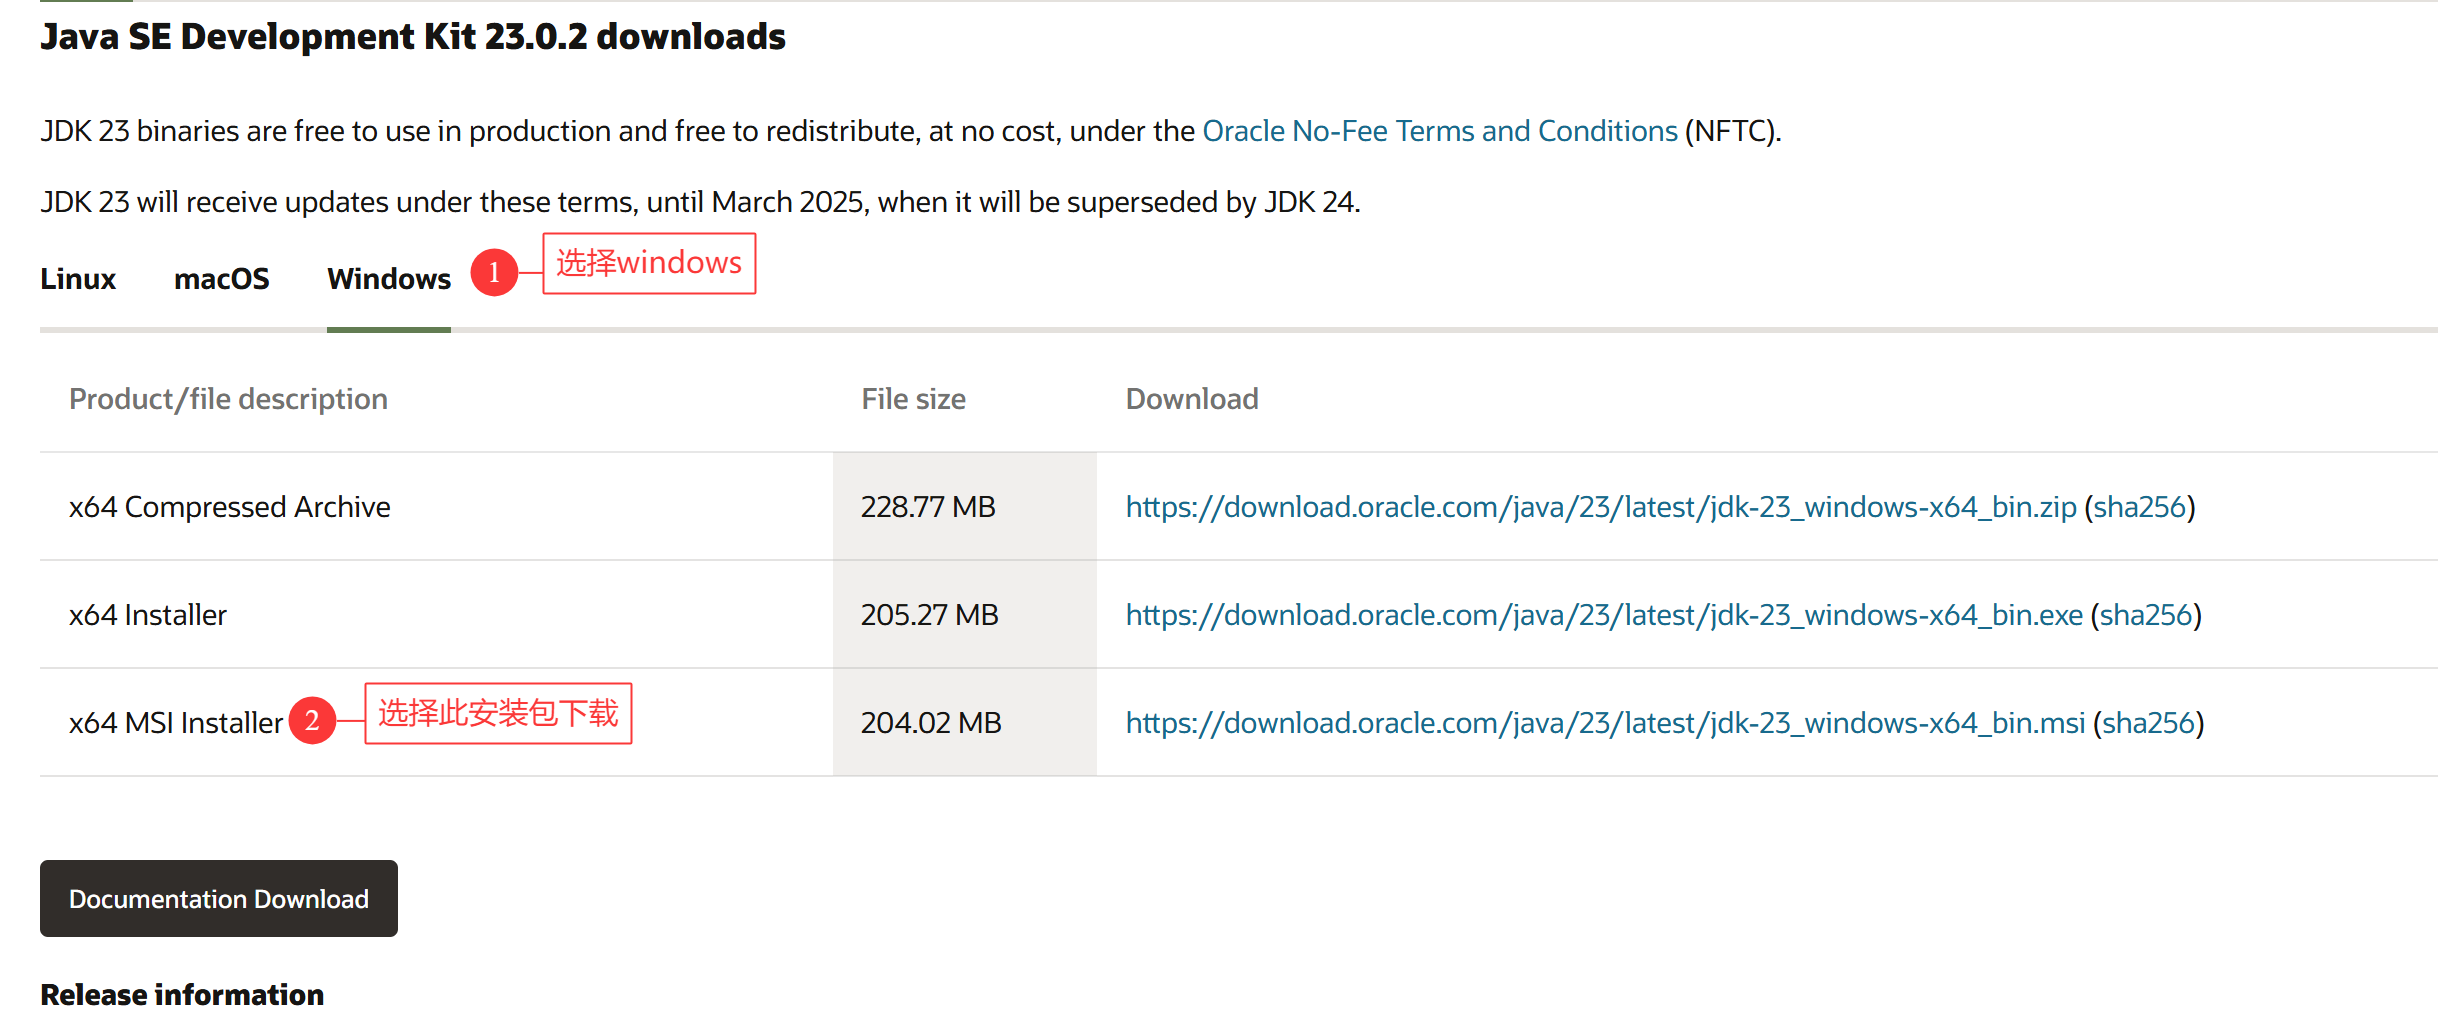
Task: Click the red number 1 annotation circle
Action: click(x=494, y=272)
